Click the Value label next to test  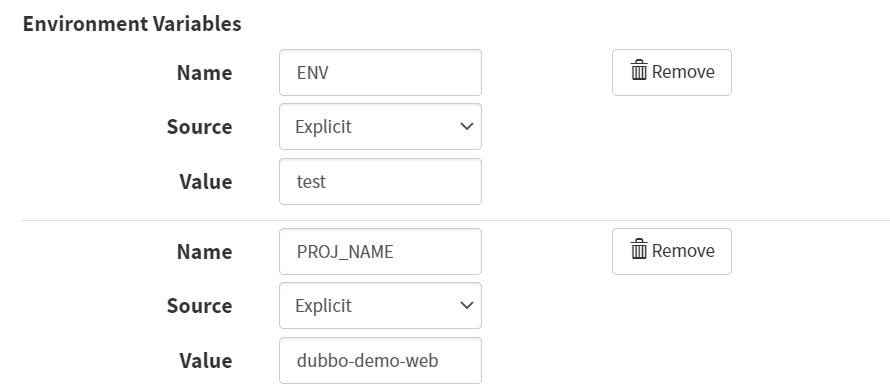point(205,182)
